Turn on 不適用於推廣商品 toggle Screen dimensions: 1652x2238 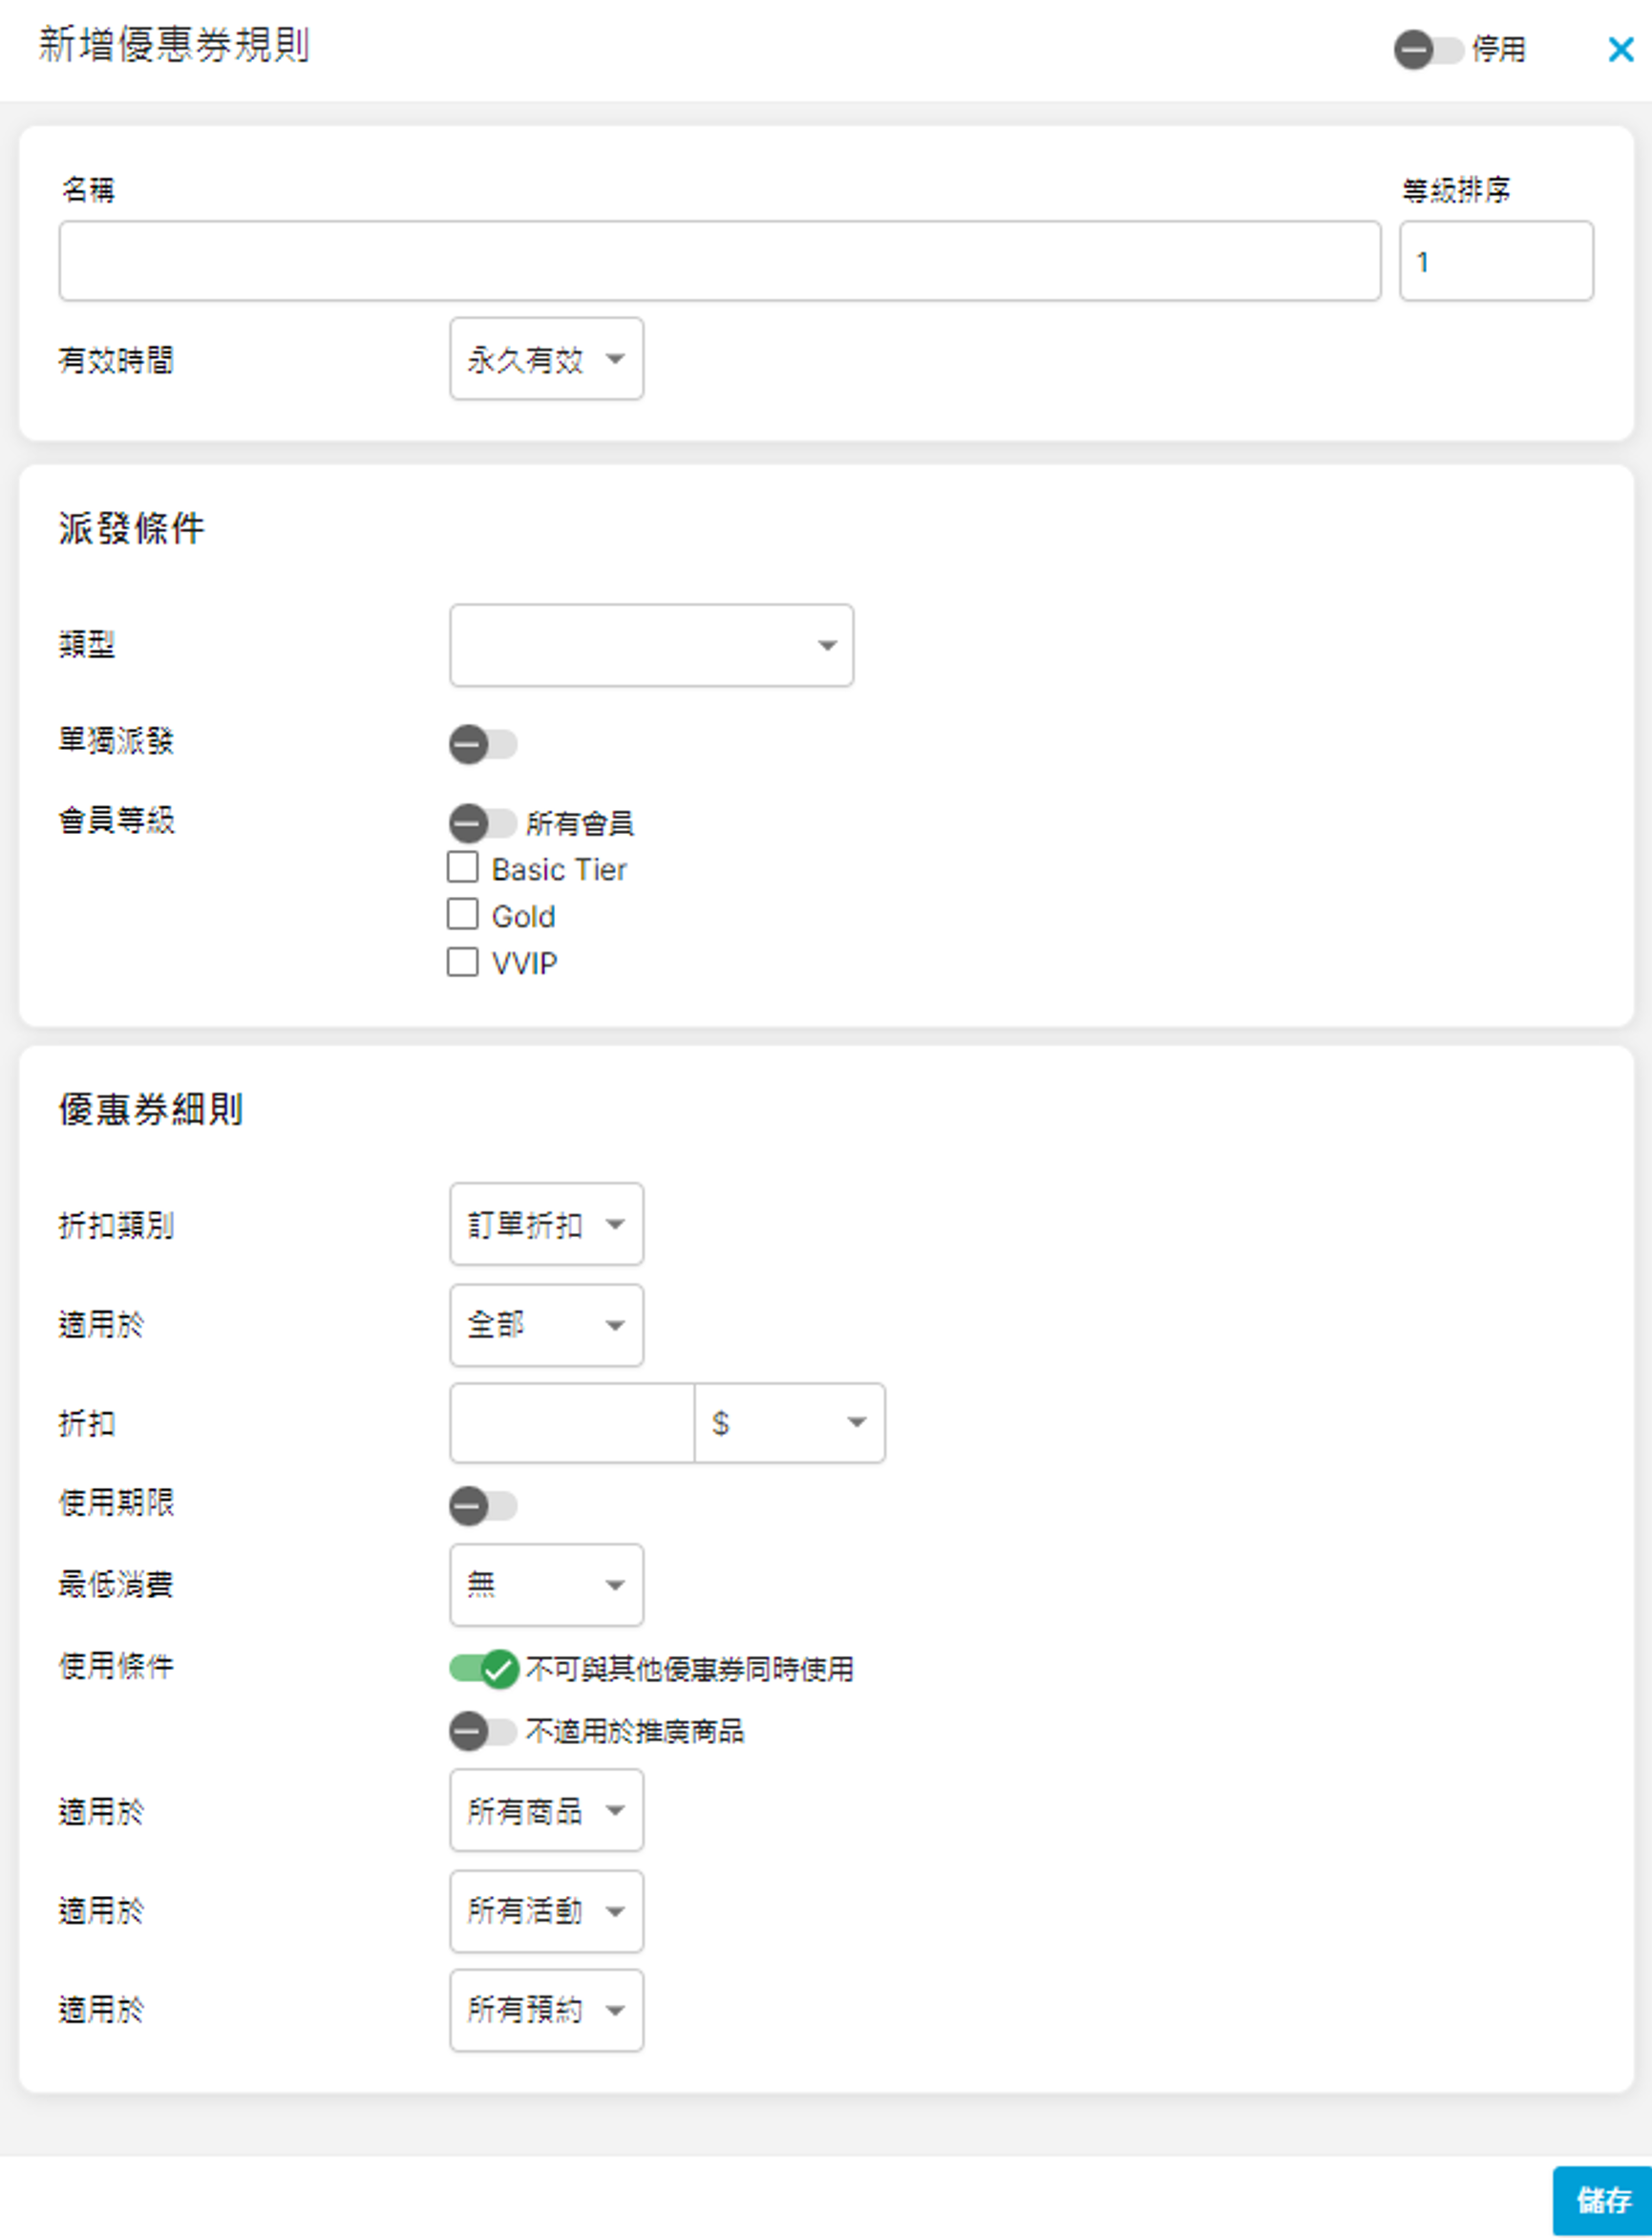(x=483, y=1731)
